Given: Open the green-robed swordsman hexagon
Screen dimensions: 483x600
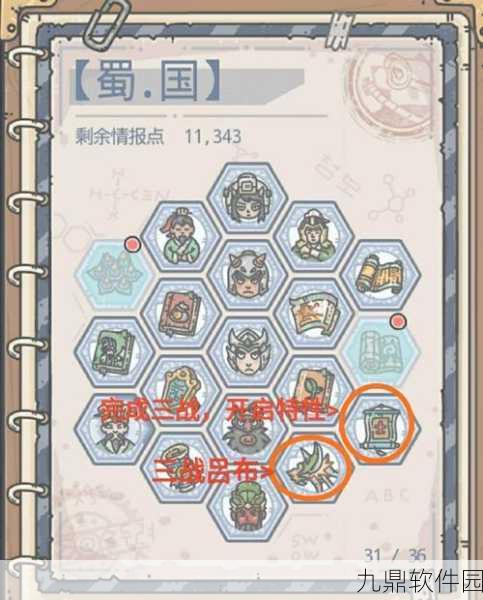Looking at the screenshot, I should [180, 237].
